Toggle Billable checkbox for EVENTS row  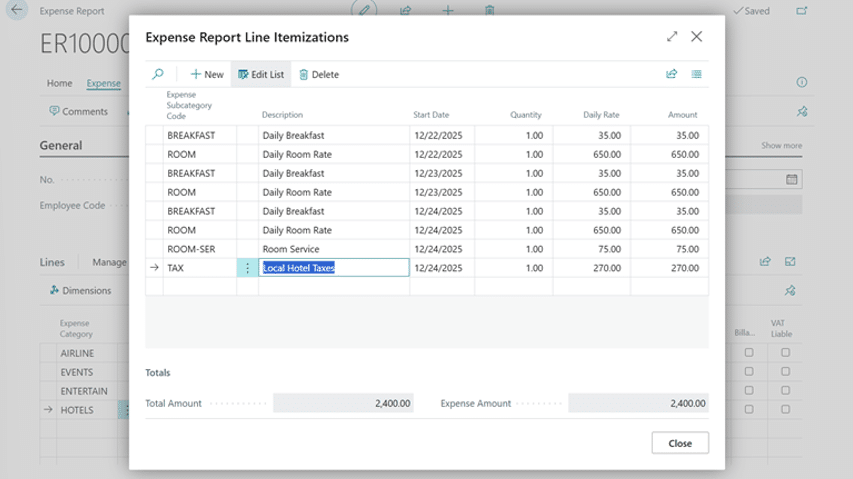(748, 372)
